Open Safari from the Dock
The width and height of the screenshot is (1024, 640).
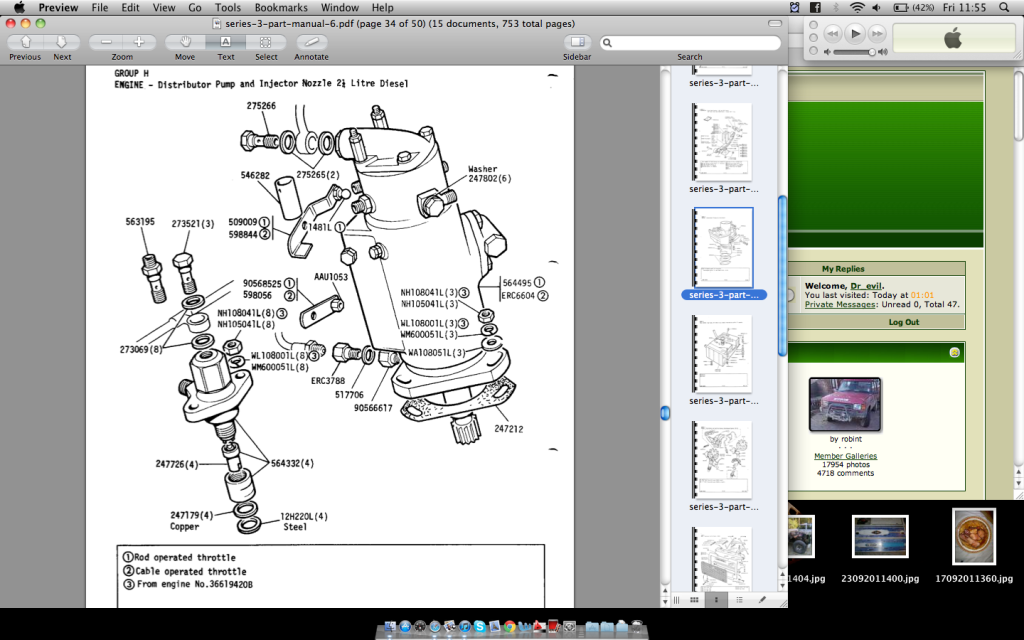[435, 626]
